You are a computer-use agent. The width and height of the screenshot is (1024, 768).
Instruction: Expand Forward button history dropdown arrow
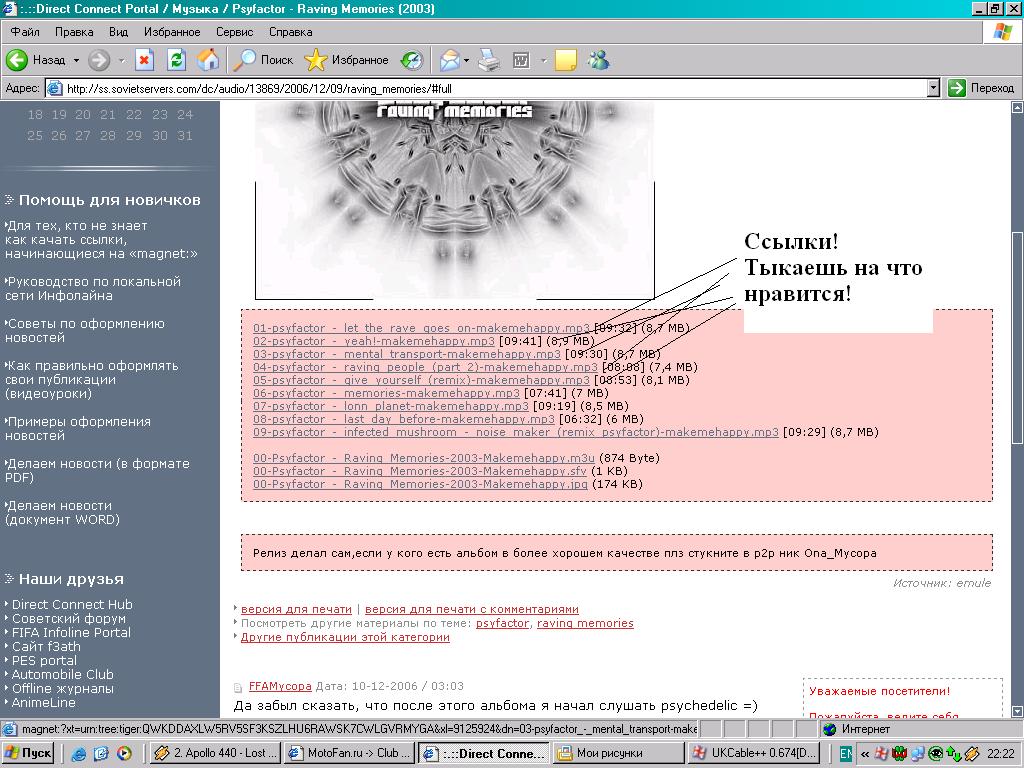click(x=121, y=60)
